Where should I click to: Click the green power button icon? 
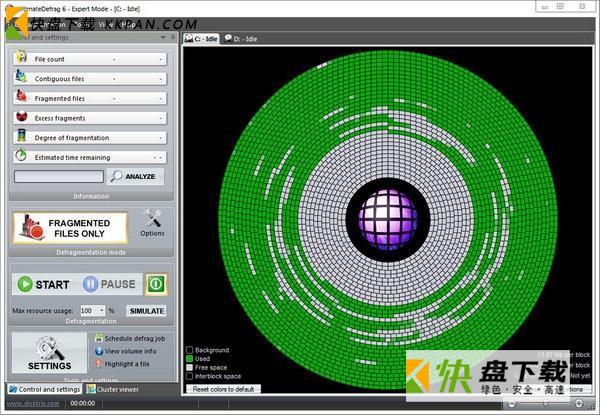[156, 284]
